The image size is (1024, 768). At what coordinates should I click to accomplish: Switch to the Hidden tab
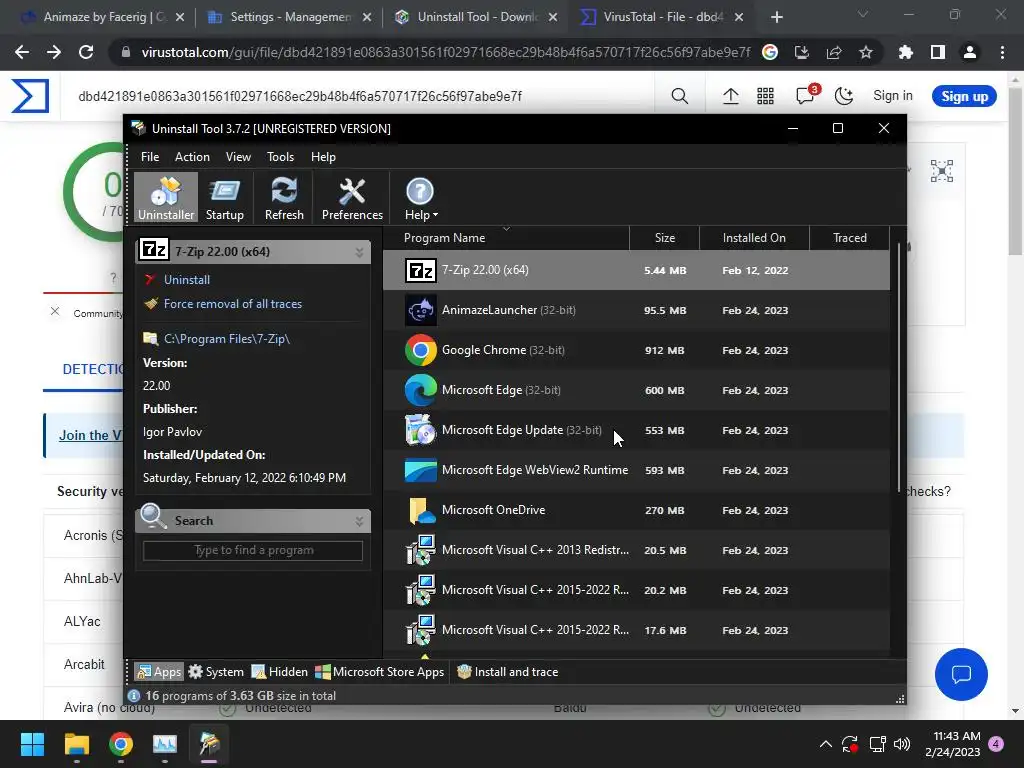[x=280, y=671]
